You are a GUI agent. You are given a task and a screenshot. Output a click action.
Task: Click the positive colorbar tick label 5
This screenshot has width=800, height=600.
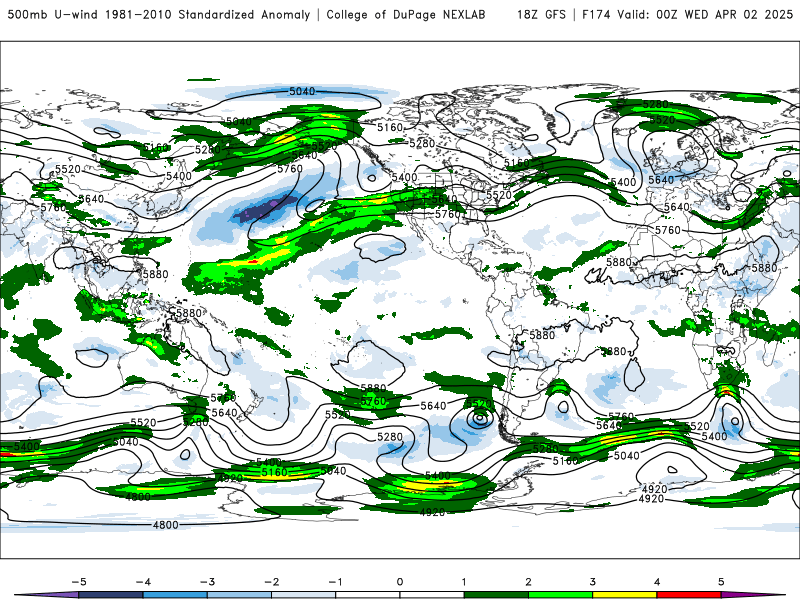(x=721, y=582)
